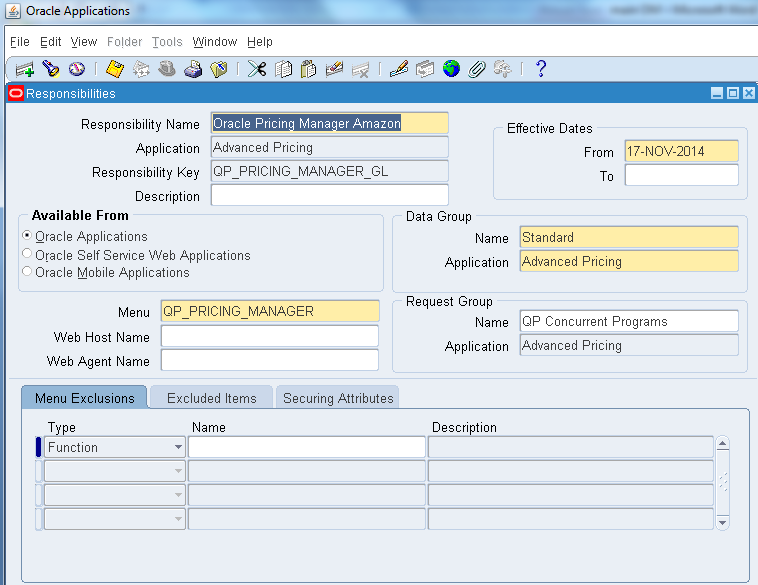Screen dimensions: 758x585
Task: Select Oracle Applications radio button
Action: pos(28,237)
